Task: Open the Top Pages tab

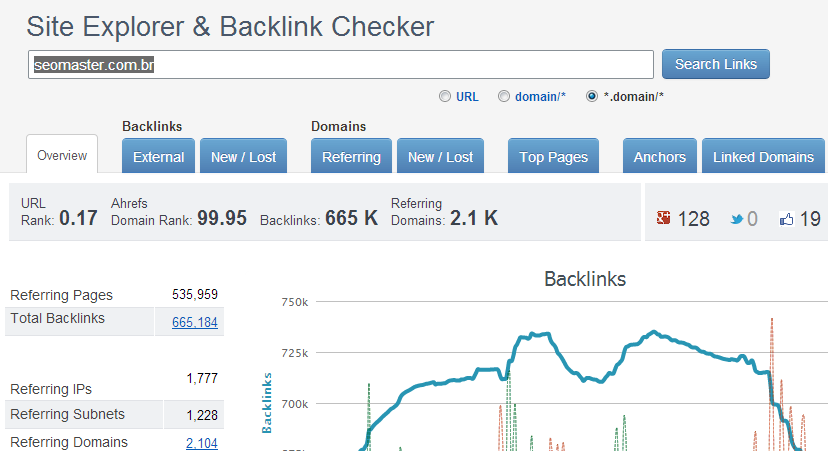Action: [553, 156]
